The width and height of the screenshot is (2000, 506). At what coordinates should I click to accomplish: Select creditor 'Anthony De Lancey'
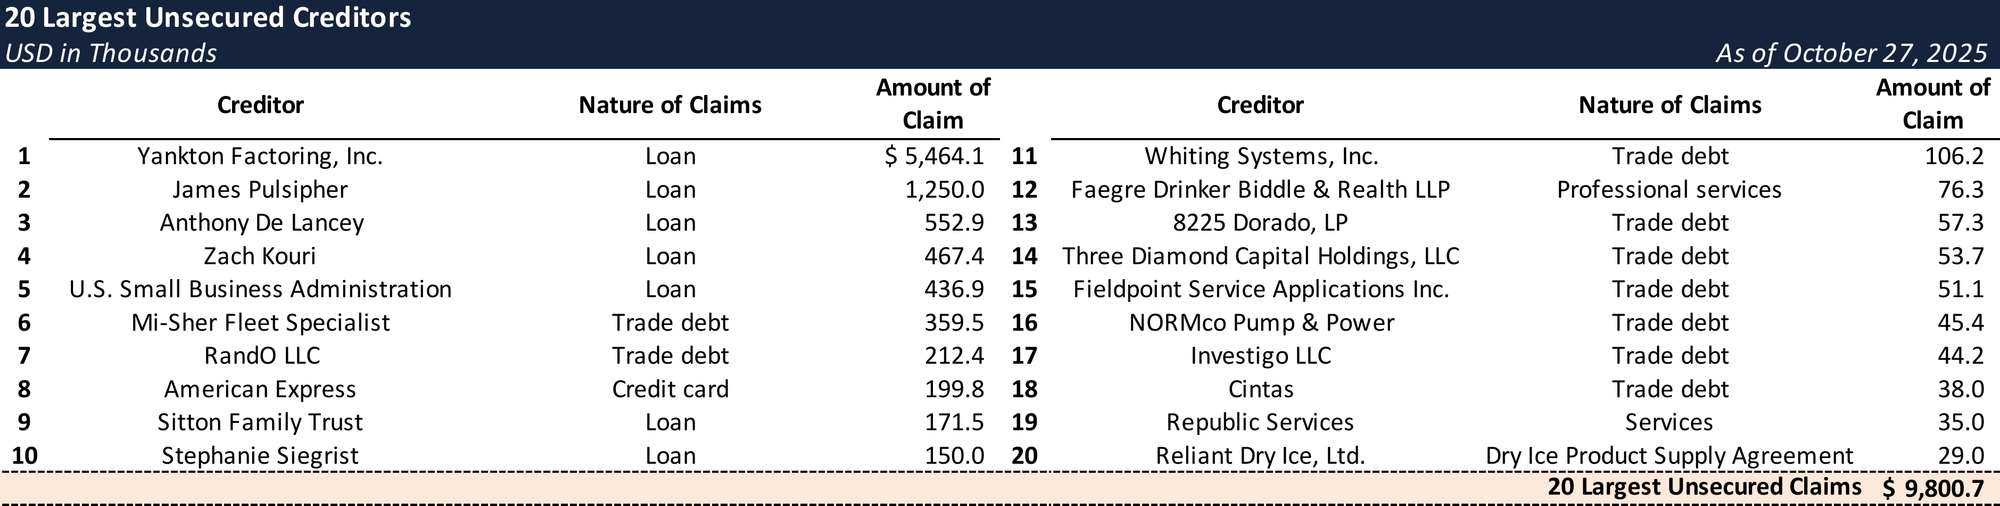(261, 223)
